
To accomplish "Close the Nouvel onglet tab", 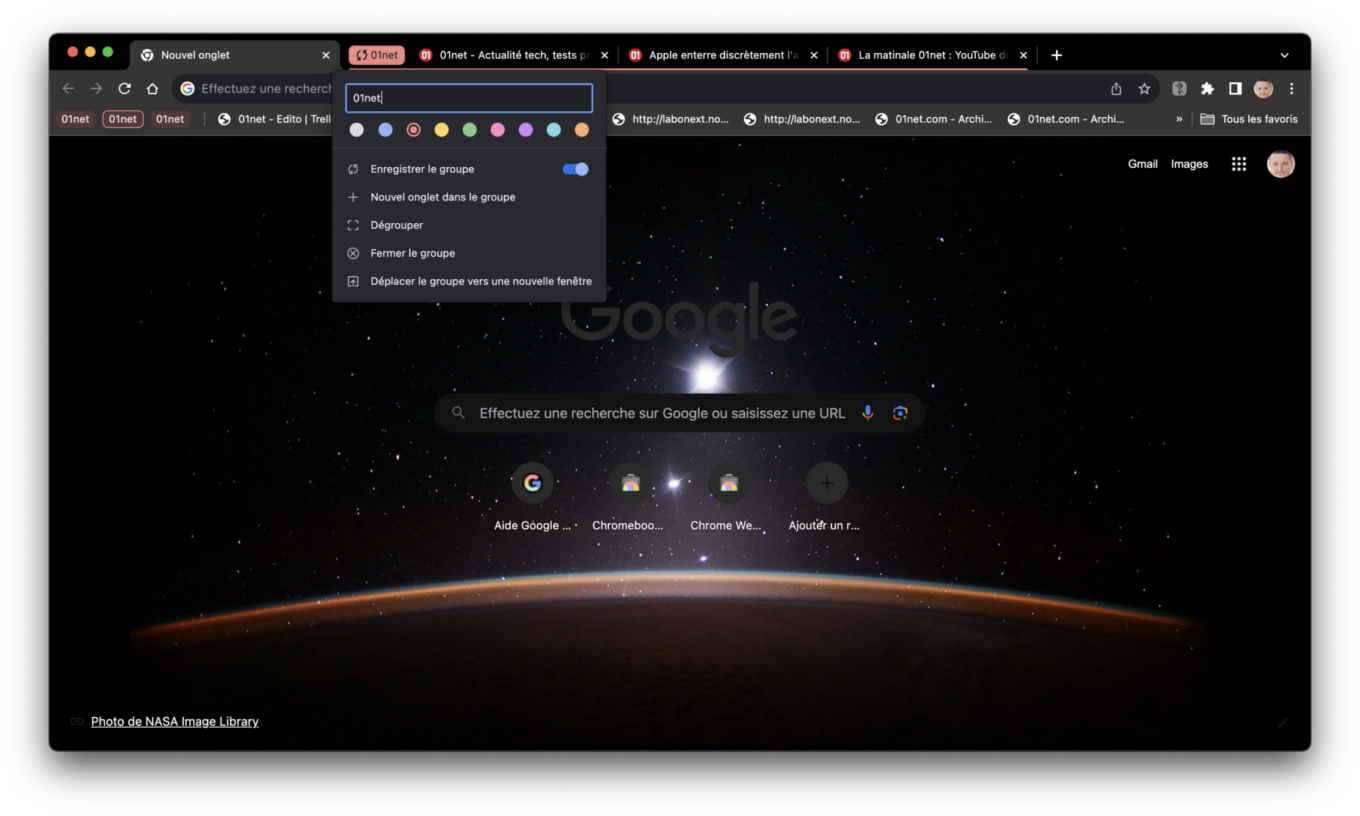I will click(325, 56).
